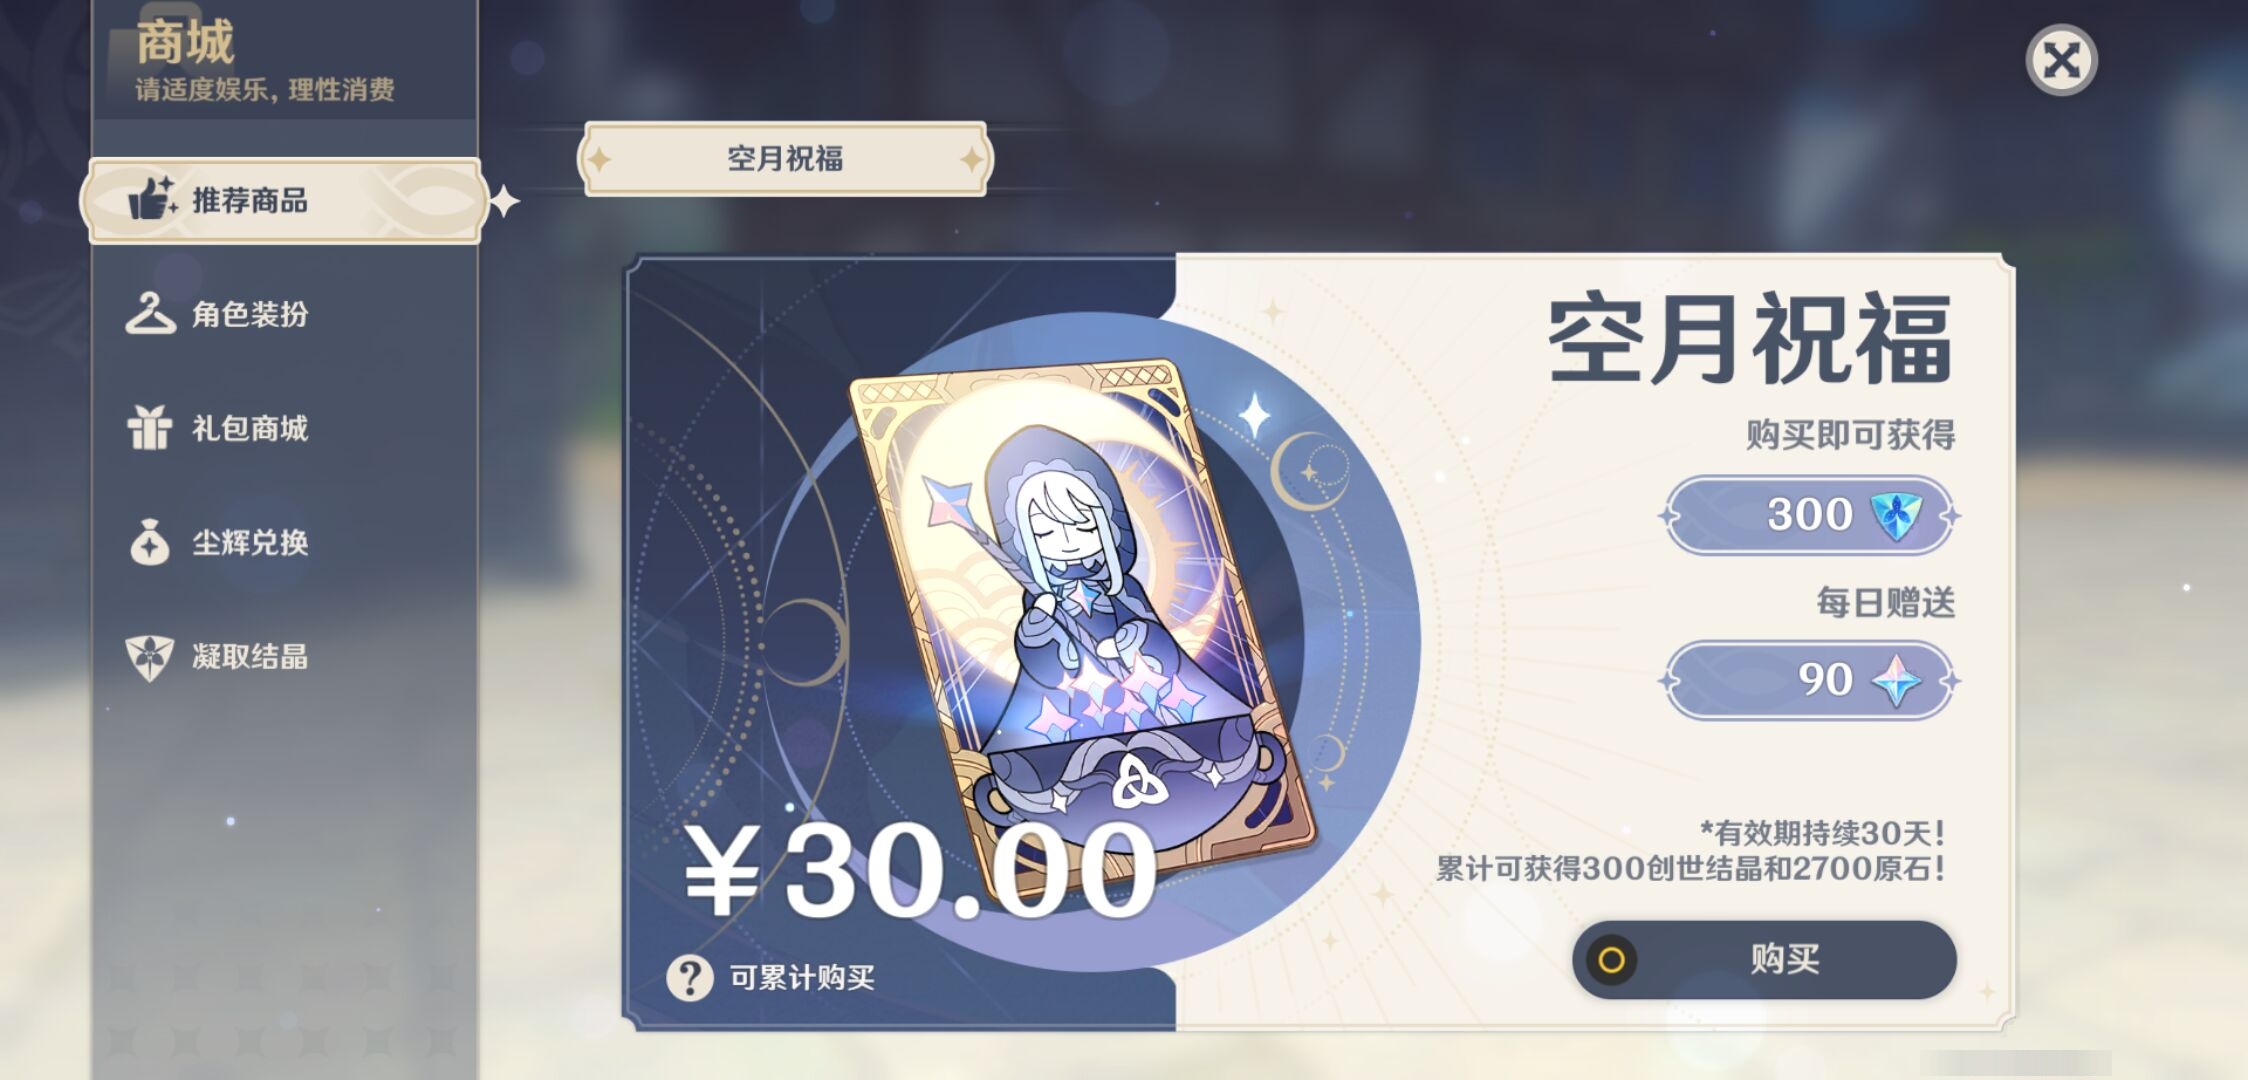This screenshot has height=1080, width=2248.
Task: Click the crystal shield icon for 凝取结晶
Action: pos(150,657)
